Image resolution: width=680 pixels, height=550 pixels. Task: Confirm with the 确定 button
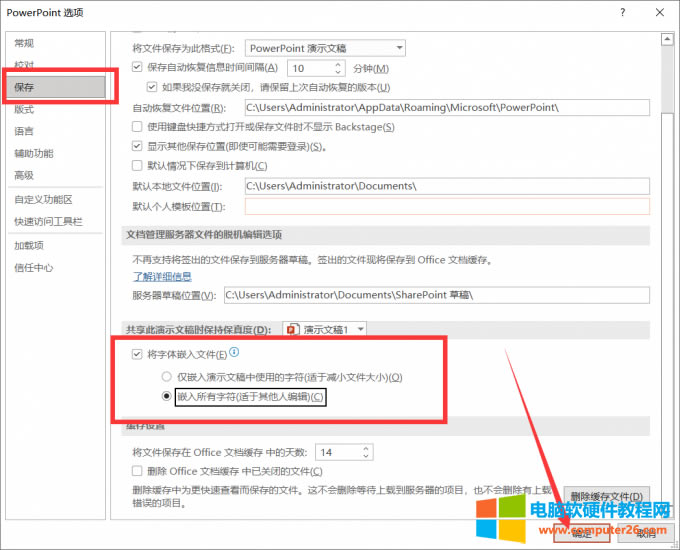(582, 533)
